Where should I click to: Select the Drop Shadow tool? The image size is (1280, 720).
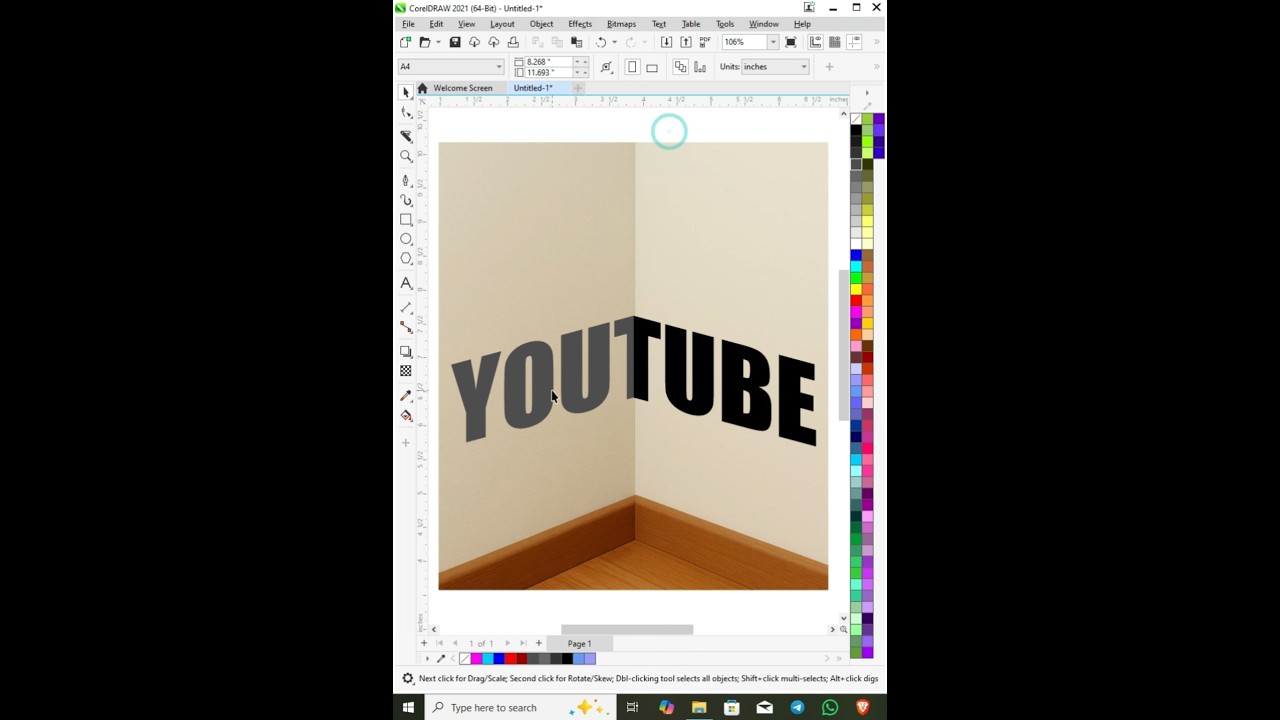[x=406, y=352]
